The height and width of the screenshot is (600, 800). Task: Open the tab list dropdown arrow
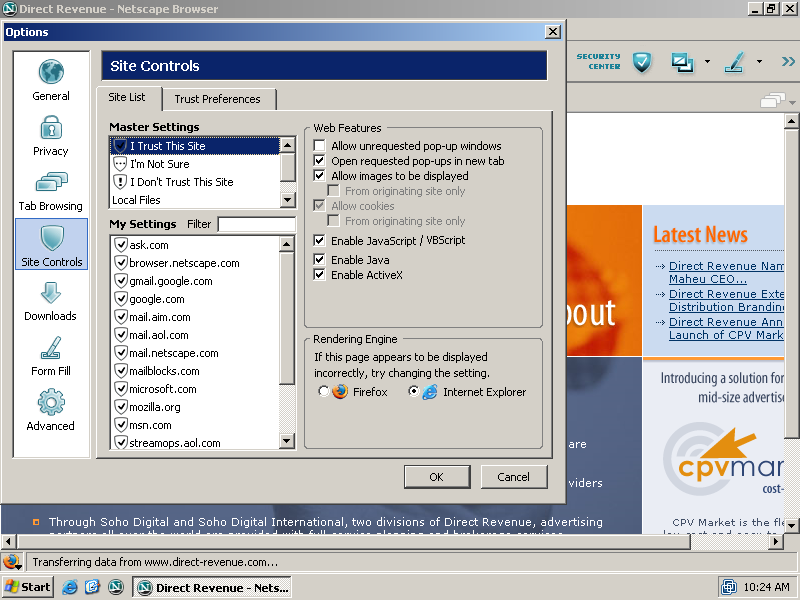[791, 103]
